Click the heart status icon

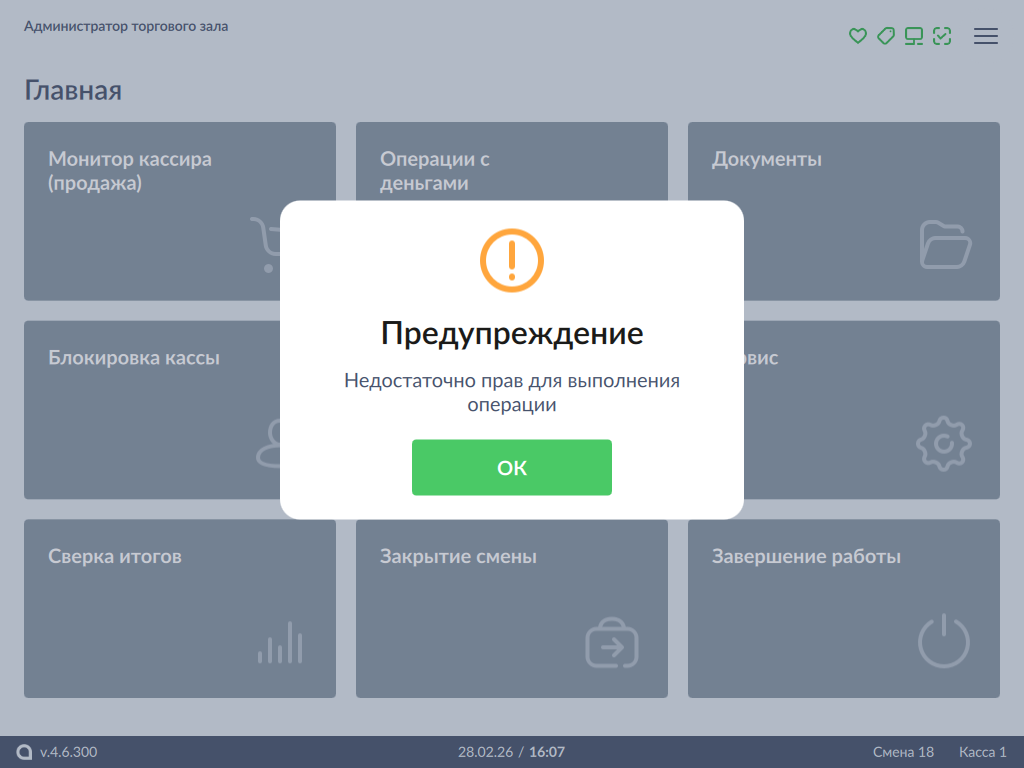pos(857,36)
